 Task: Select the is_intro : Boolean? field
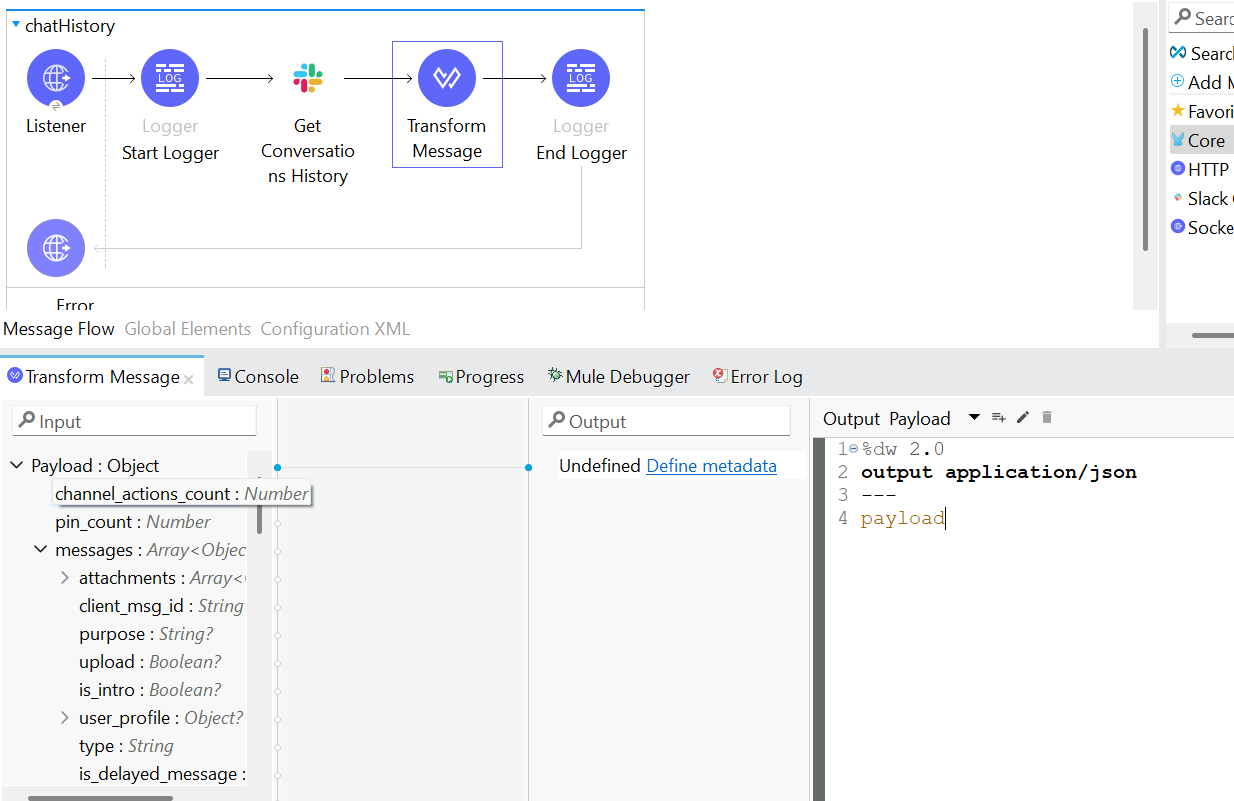[x=150, y=690]
